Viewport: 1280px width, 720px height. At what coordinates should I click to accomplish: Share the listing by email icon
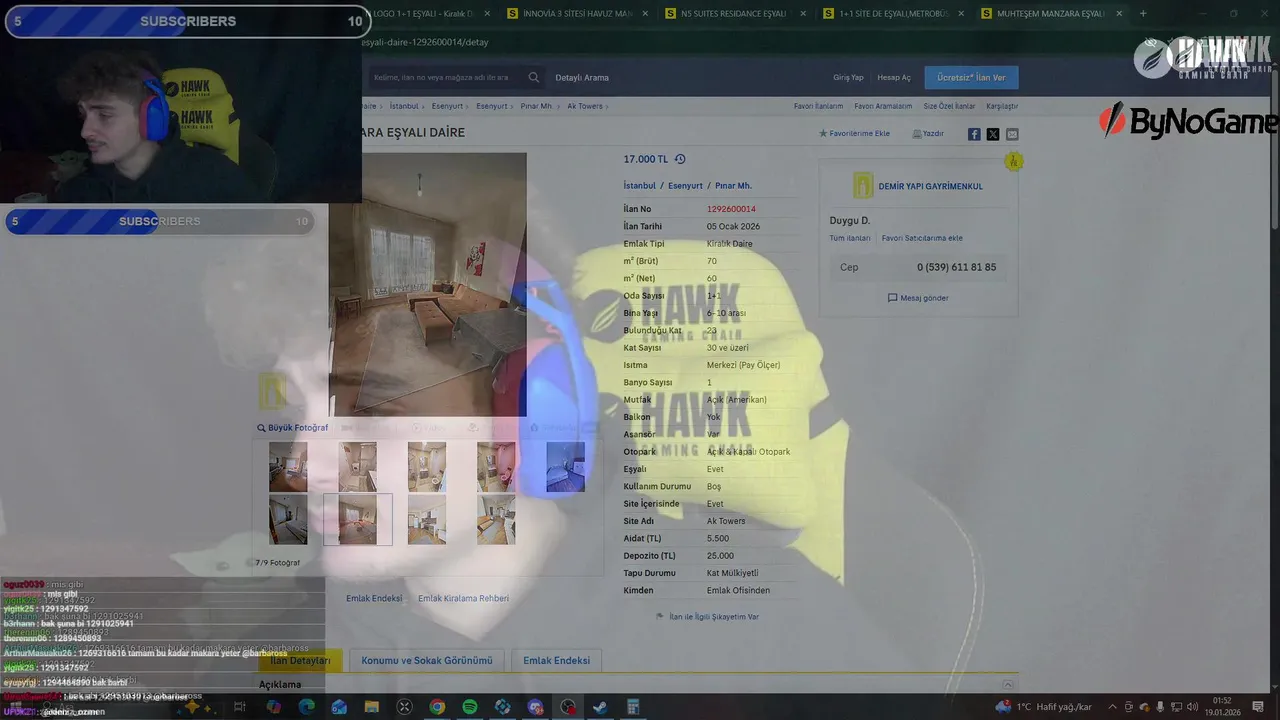click(1012, 134)
